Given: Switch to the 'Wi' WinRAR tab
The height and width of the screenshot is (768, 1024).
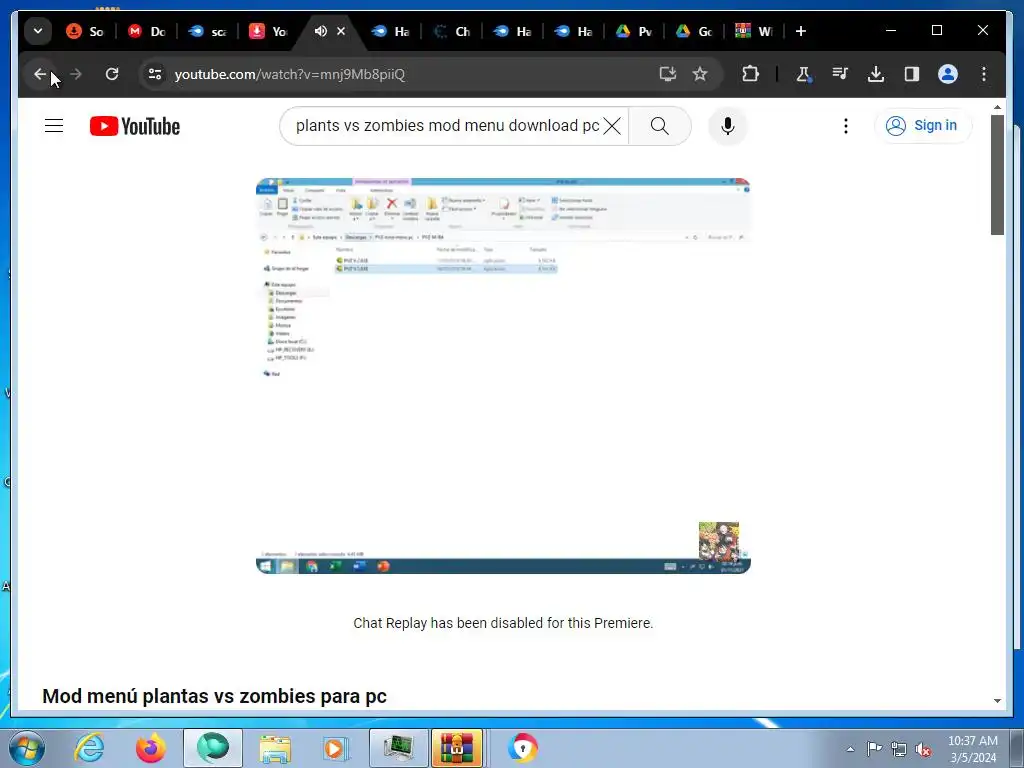Looking at the screenshot, I should pyautogui.click(x=755, y=31).
